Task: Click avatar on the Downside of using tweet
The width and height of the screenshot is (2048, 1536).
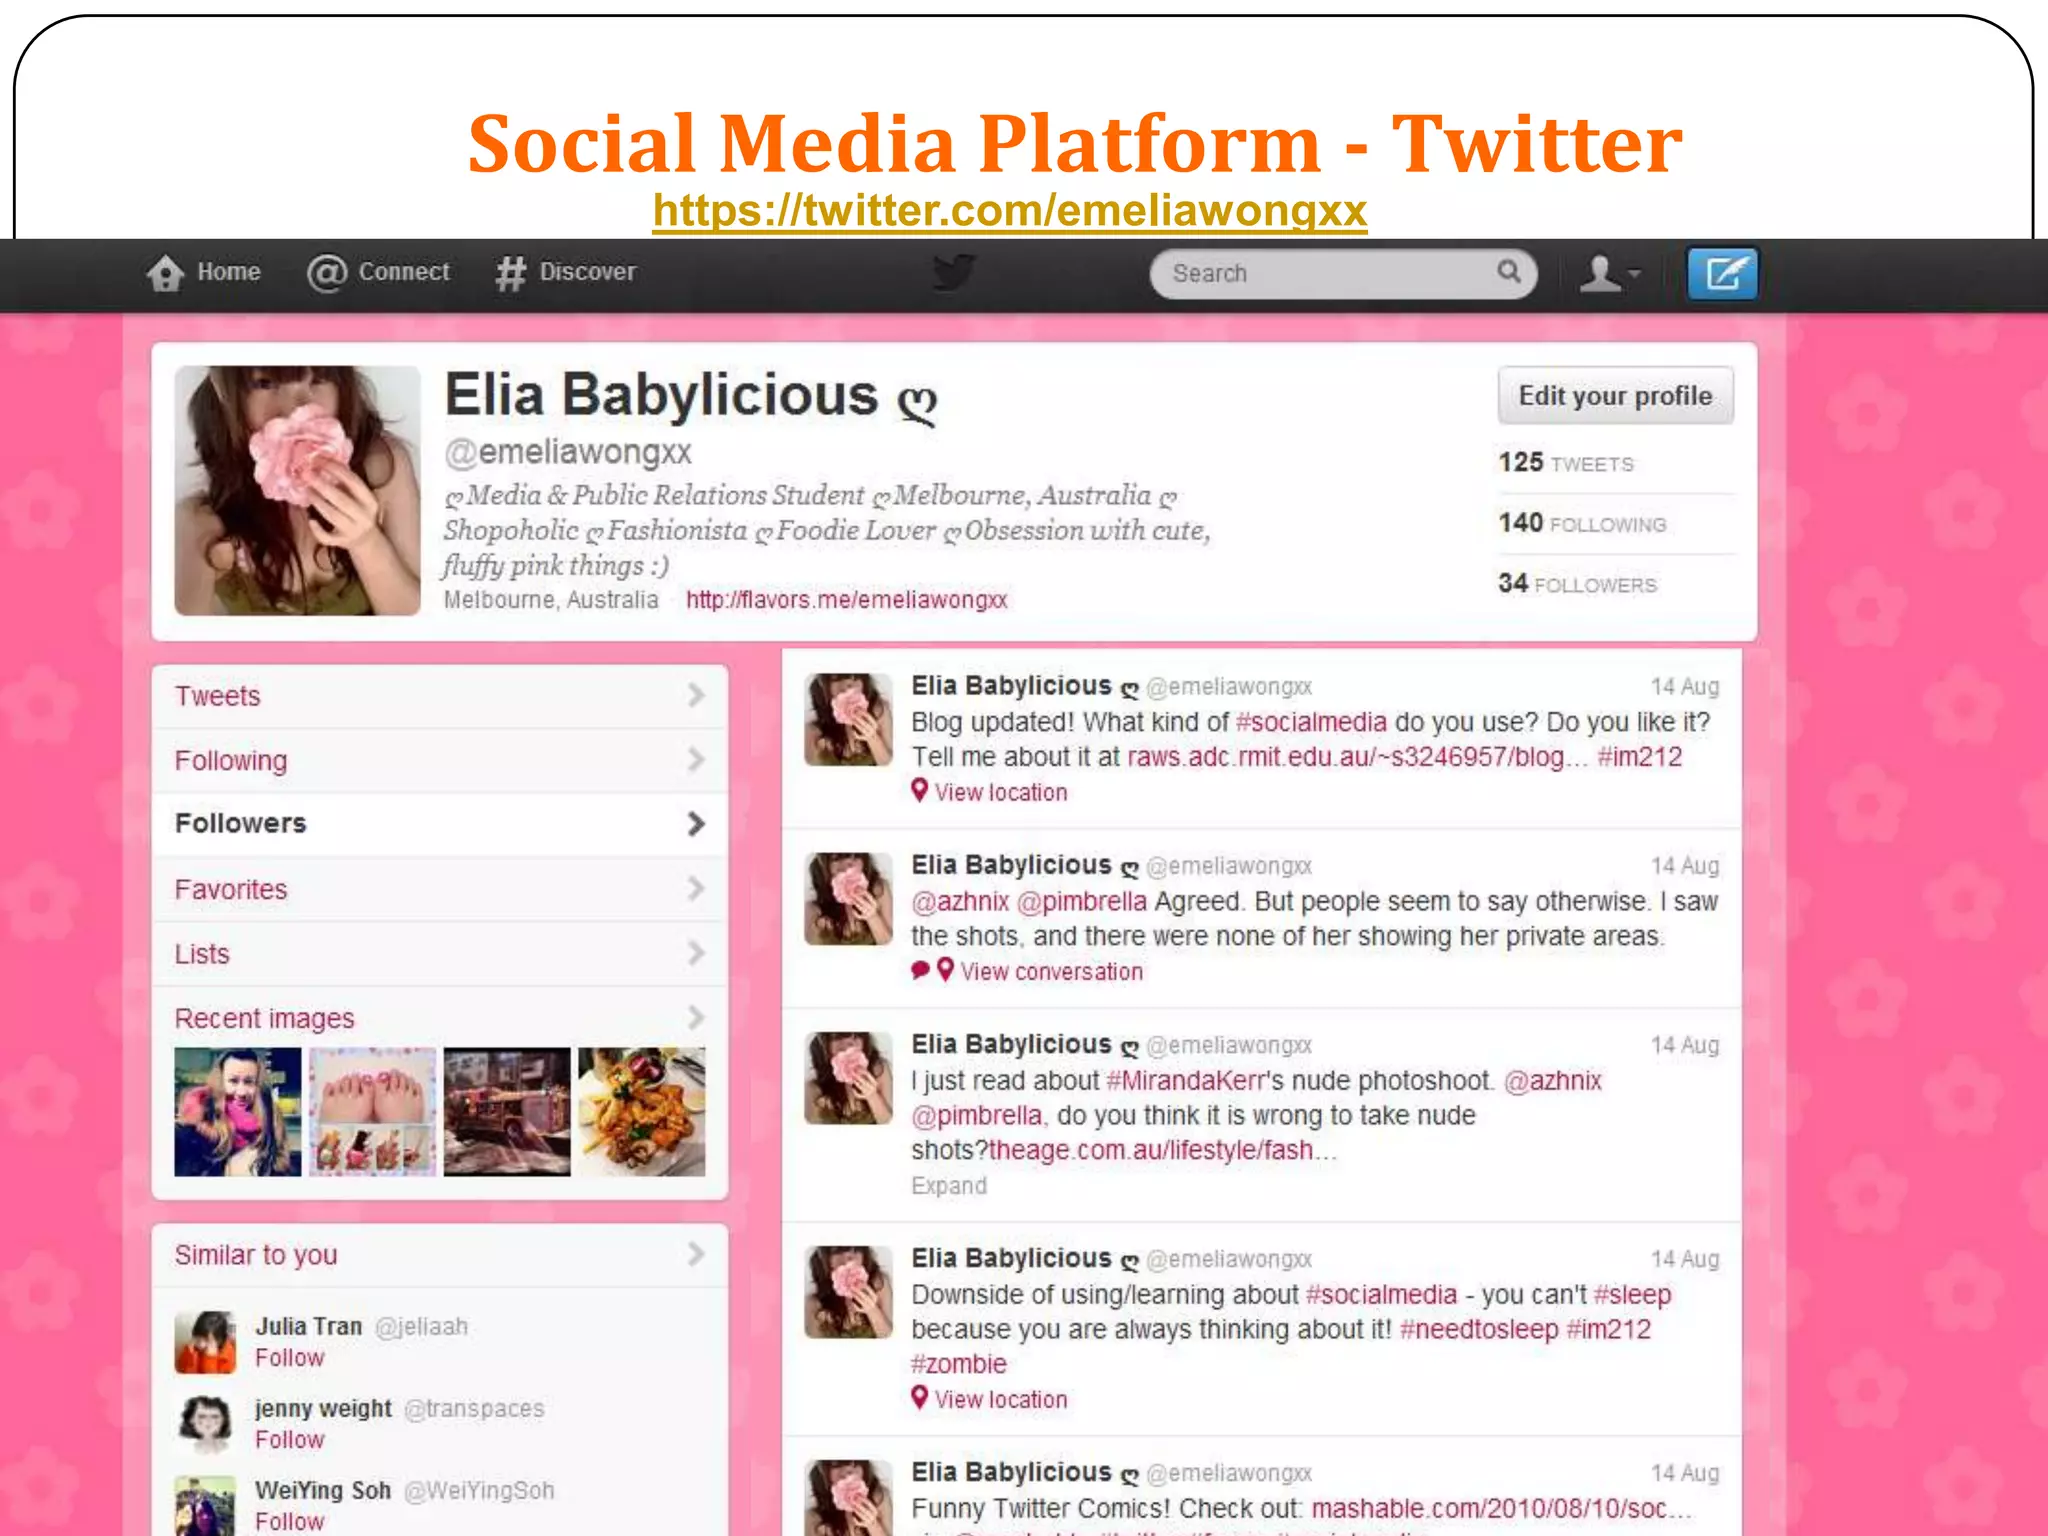Action: (849, 1292)
